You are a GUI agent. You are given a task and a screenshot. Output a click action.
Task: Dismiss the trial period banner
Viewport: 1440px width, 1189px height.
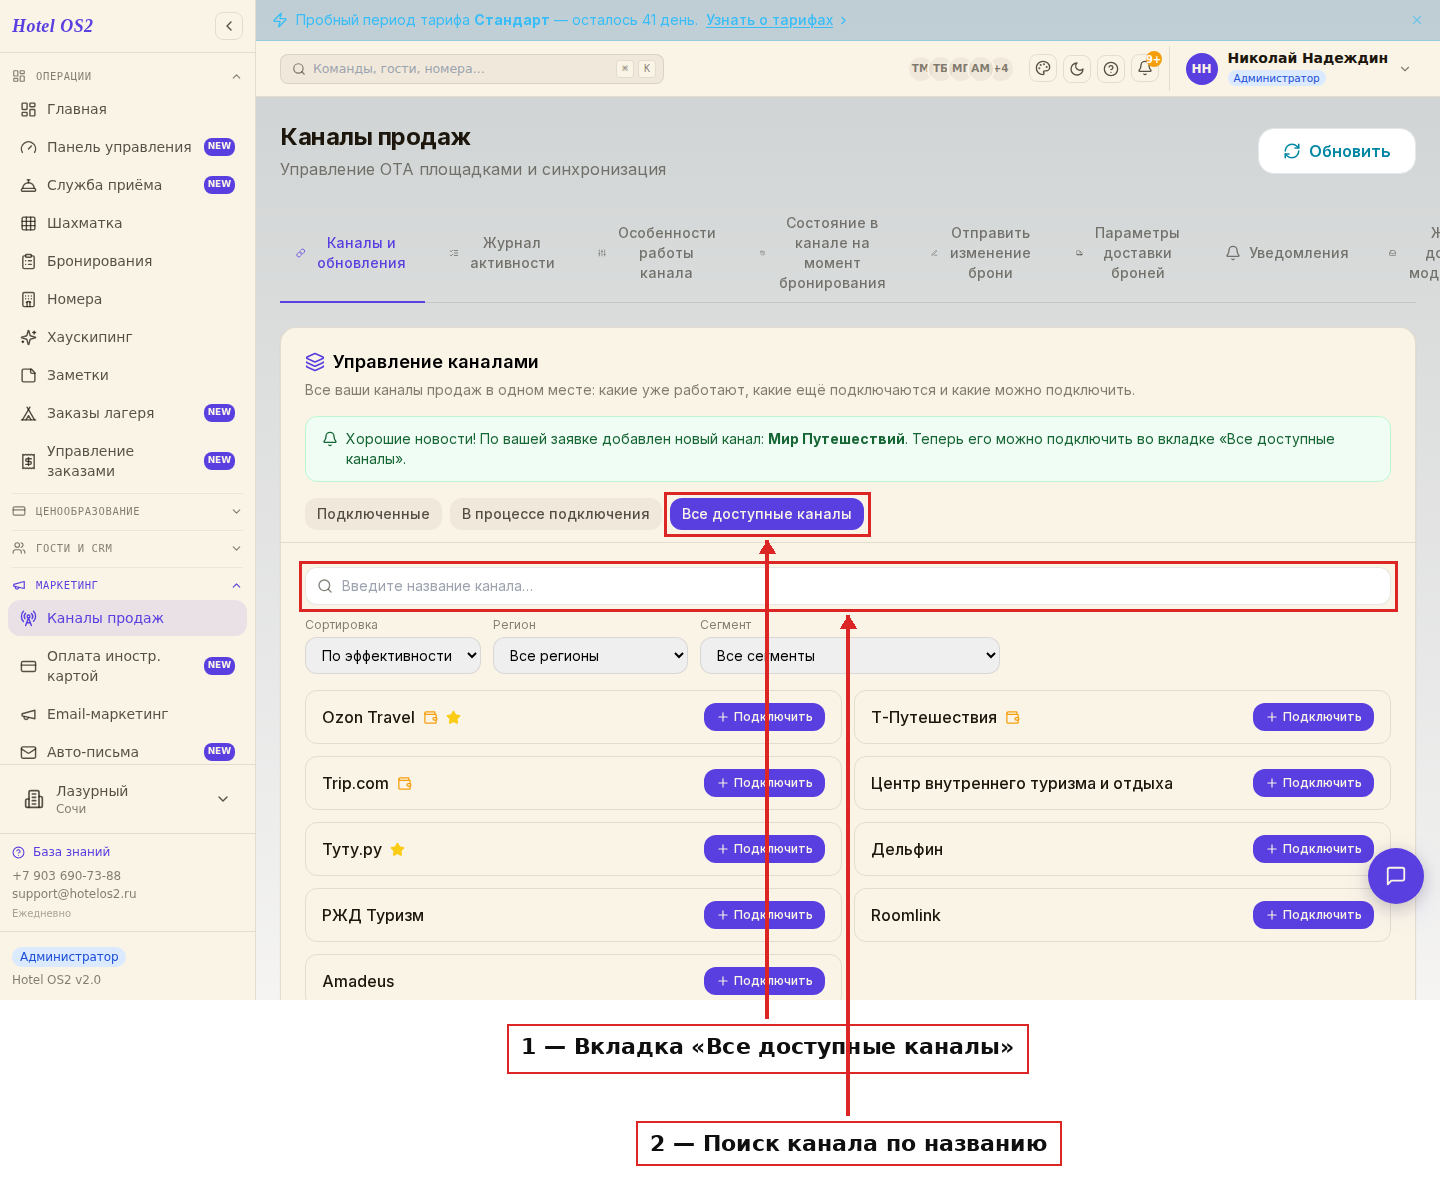tap(1417, 20)
